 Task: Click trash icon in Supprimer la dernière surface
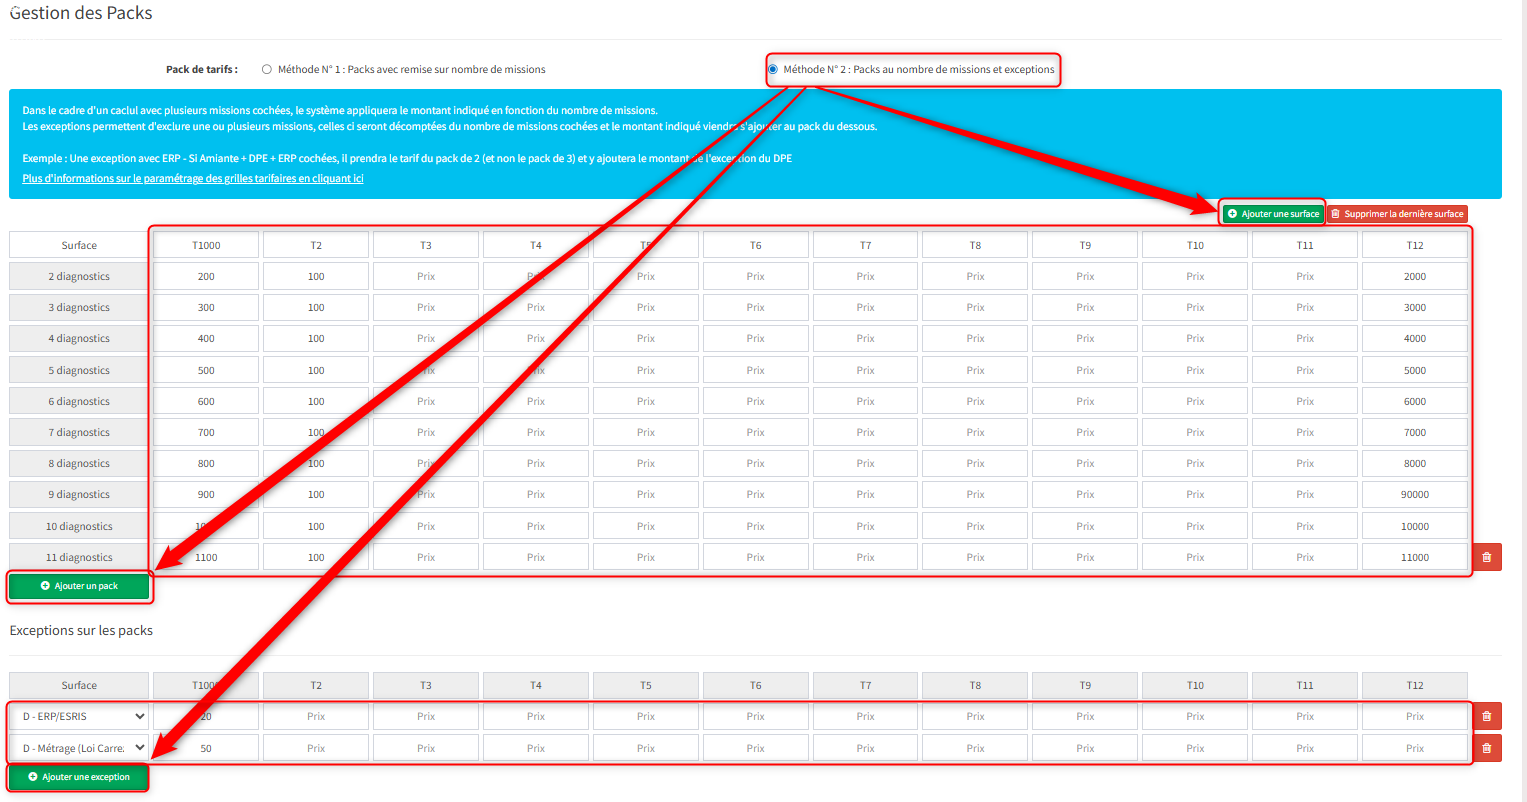click(1335, 214)
